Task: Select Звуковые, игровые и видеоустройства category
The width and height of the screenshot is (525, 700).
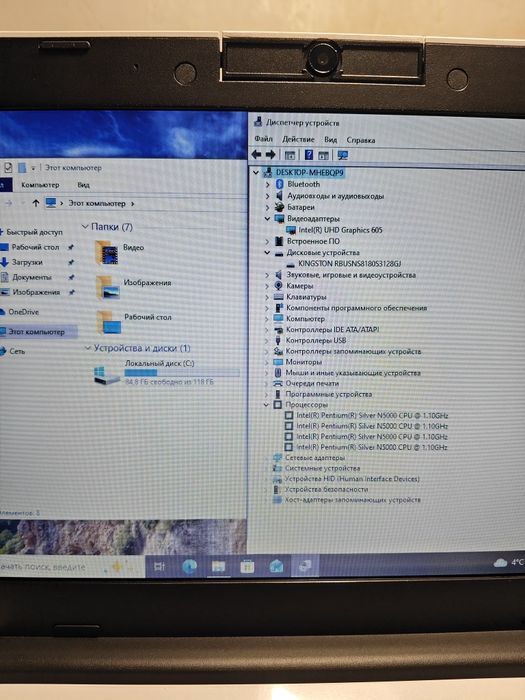Action: 351,275
